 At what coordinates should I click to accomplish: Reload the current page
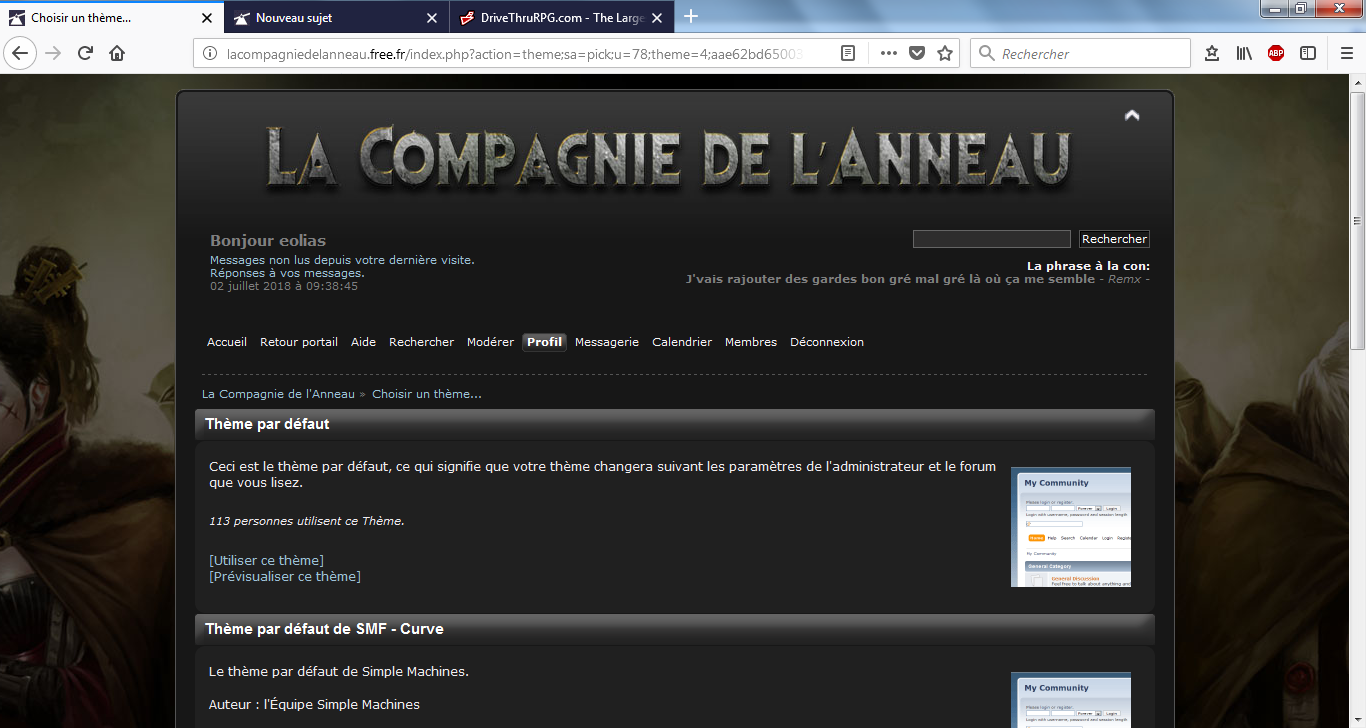click(85, 53)
